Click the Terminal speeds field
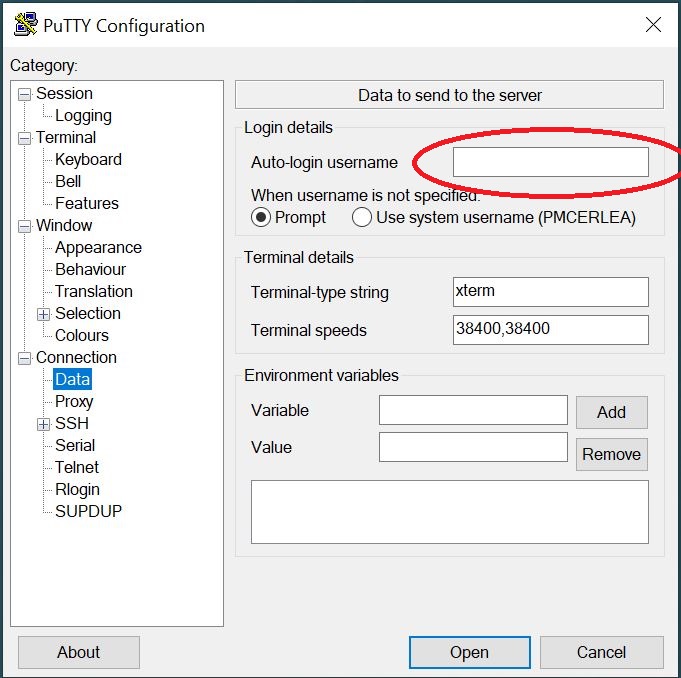Viewport: 681px width, 678px height. [x=551, y=330]
